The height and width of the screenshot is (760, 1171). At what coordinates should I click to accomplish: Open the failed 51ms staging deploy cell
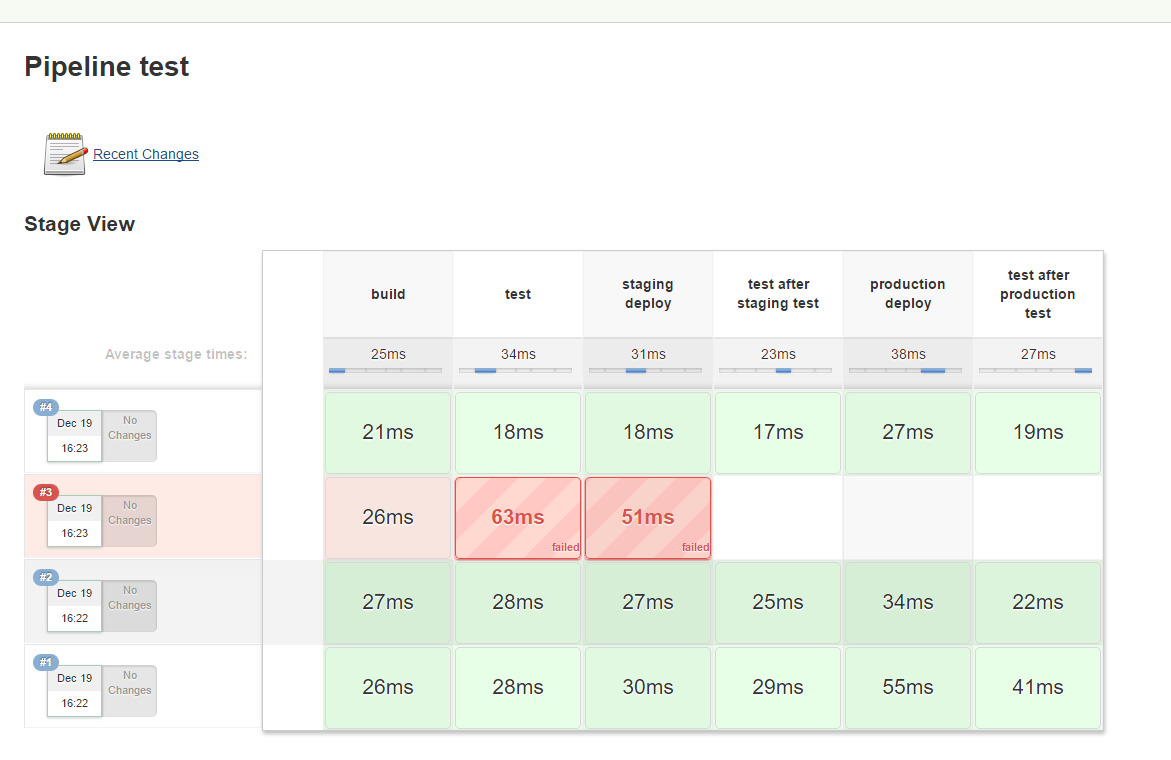tap(648, 518)
